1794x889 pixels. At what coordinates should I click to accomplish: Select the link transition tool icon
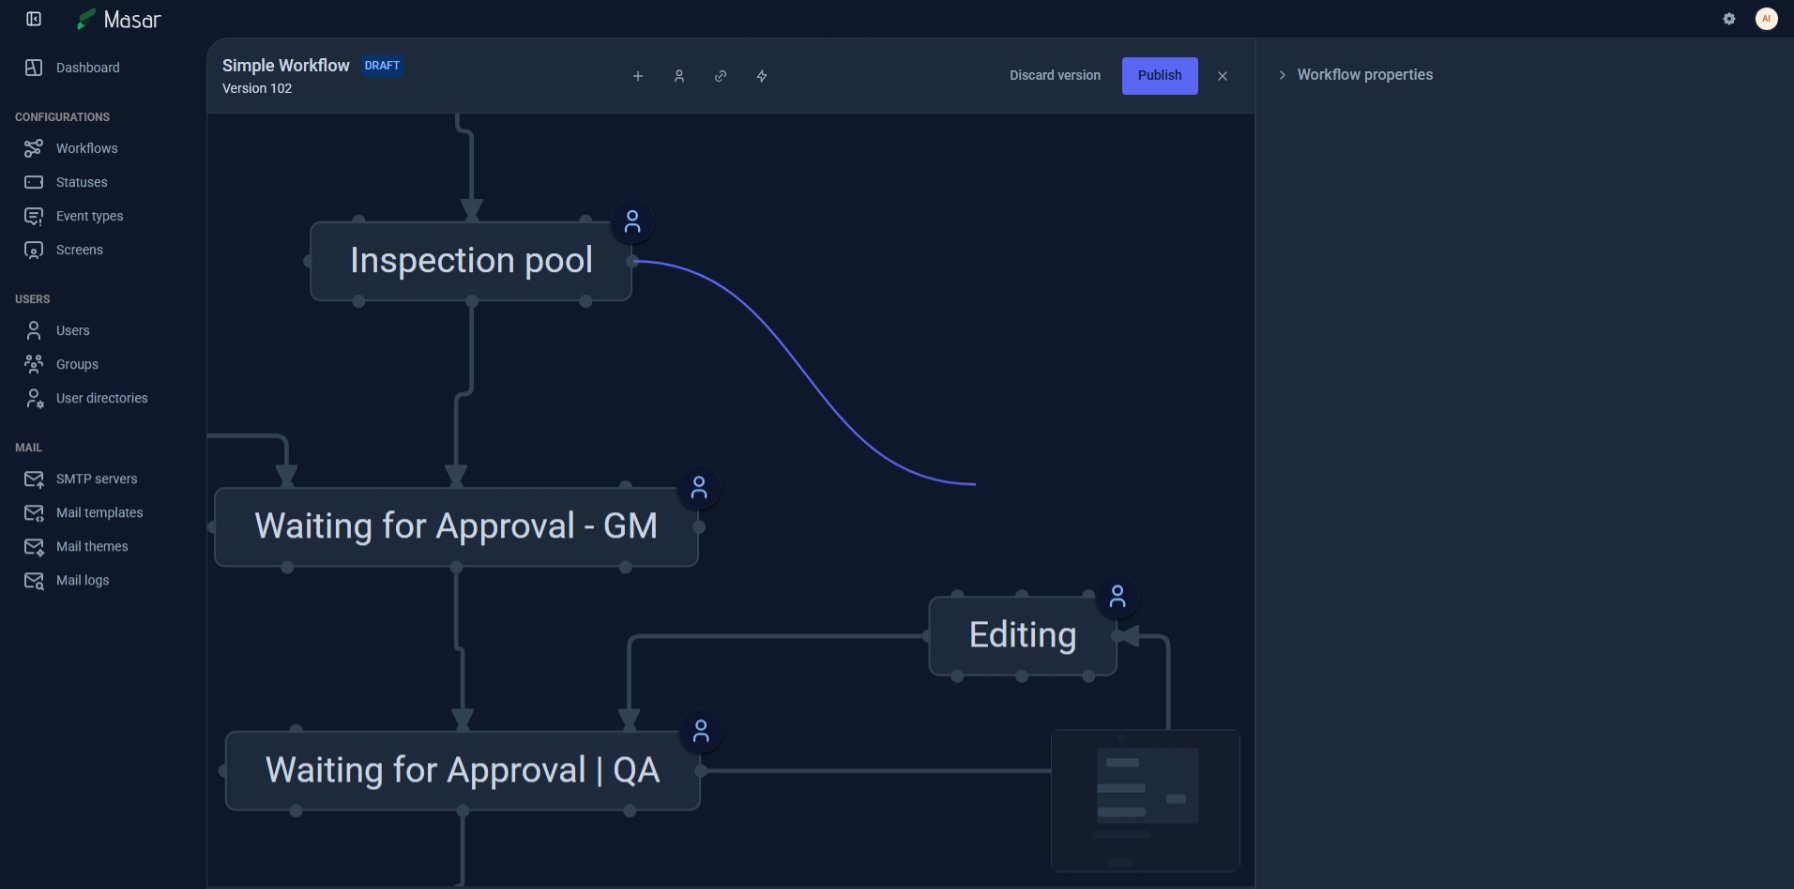click(720, 75)
